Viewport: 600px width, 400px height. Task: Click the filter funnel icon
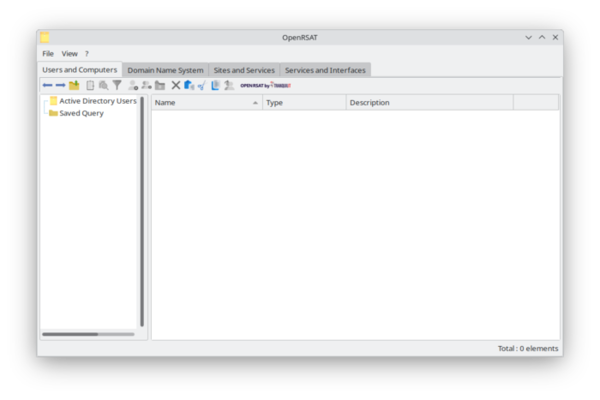(x=117, y=86)
